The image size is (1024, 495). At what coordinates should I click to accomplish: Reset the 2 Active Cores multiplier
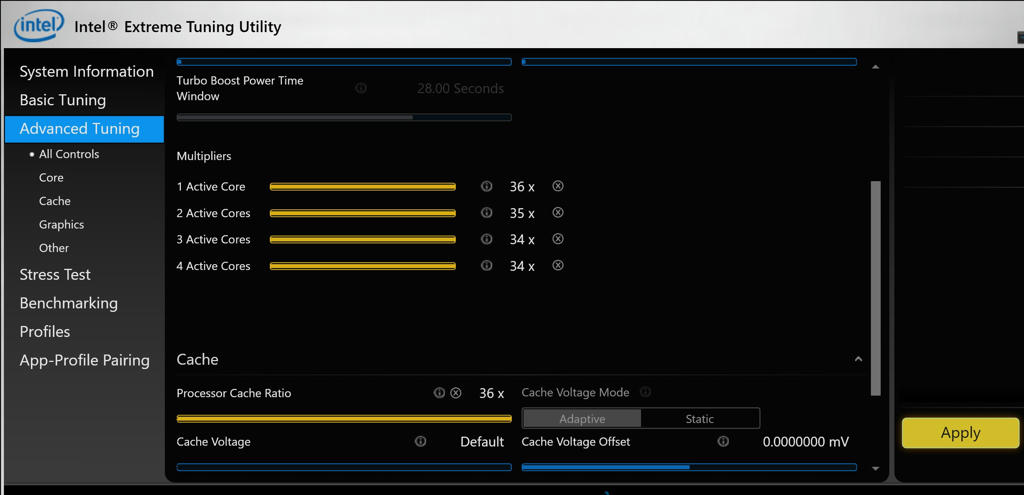[x=558, y=213]
